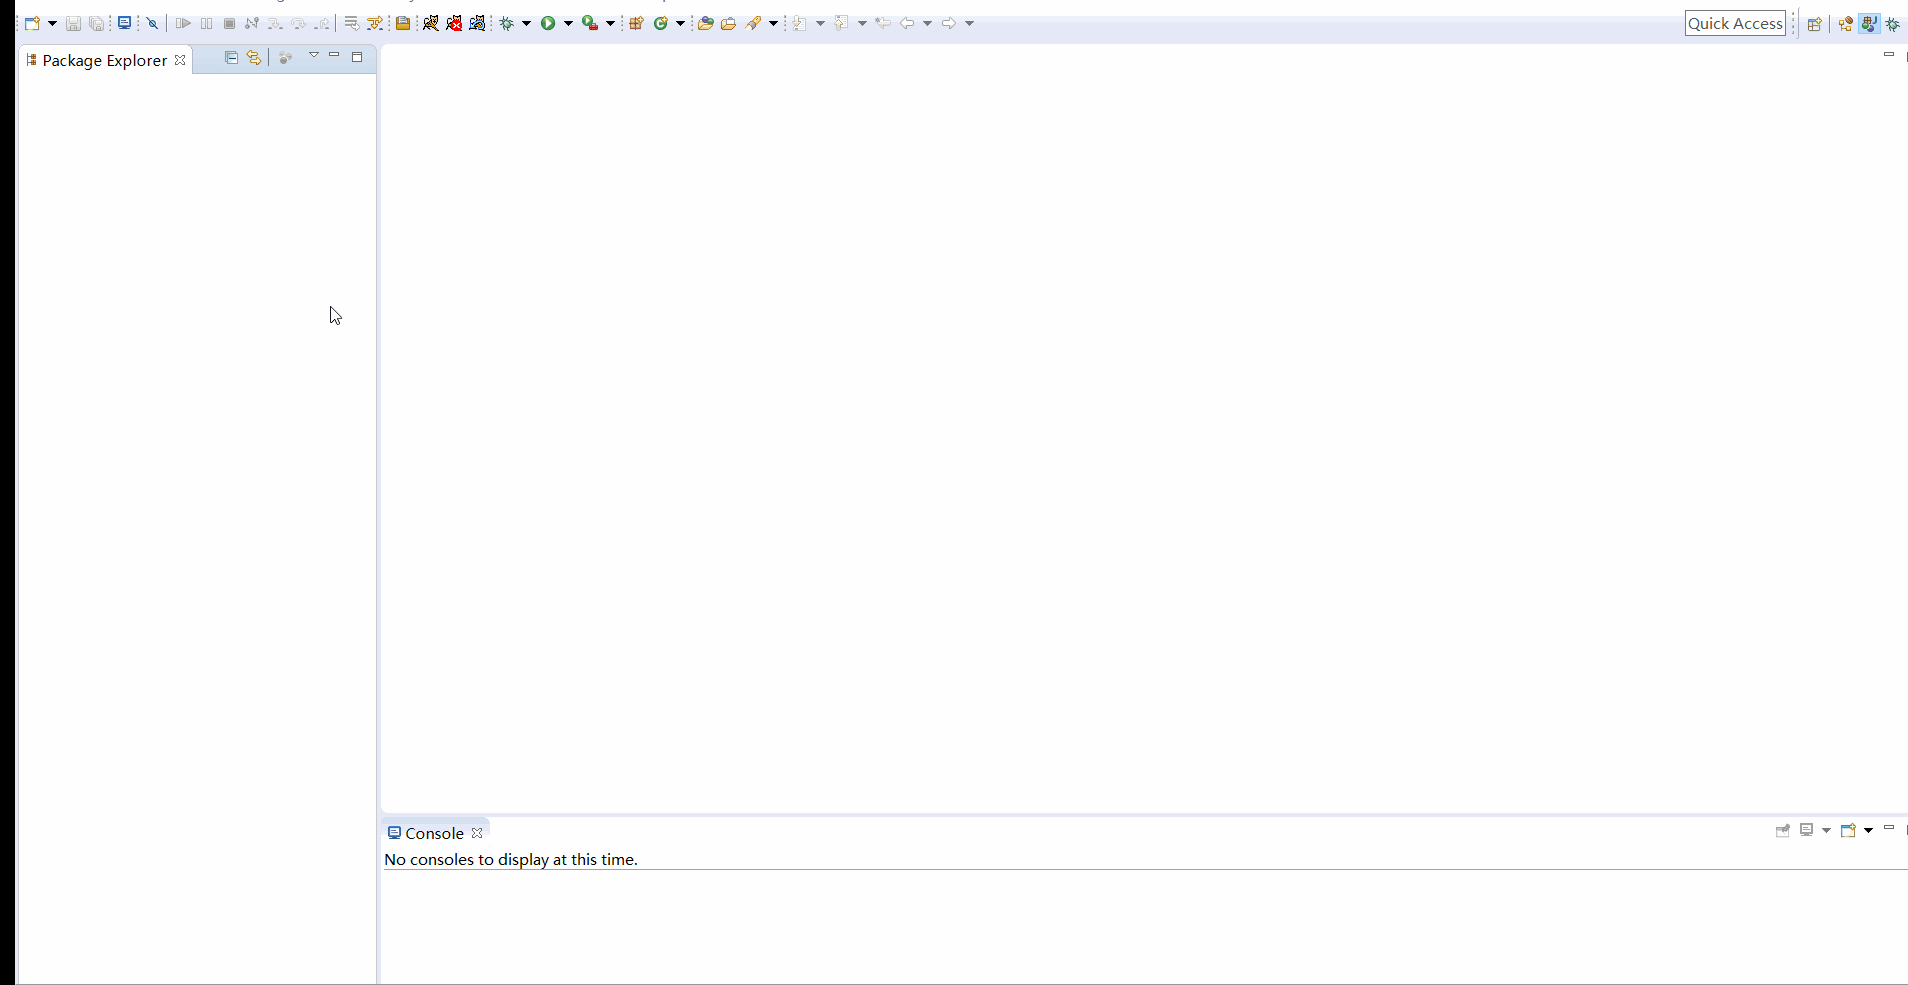Restart the Tomcat server
1908x985 pixels.
479,23
